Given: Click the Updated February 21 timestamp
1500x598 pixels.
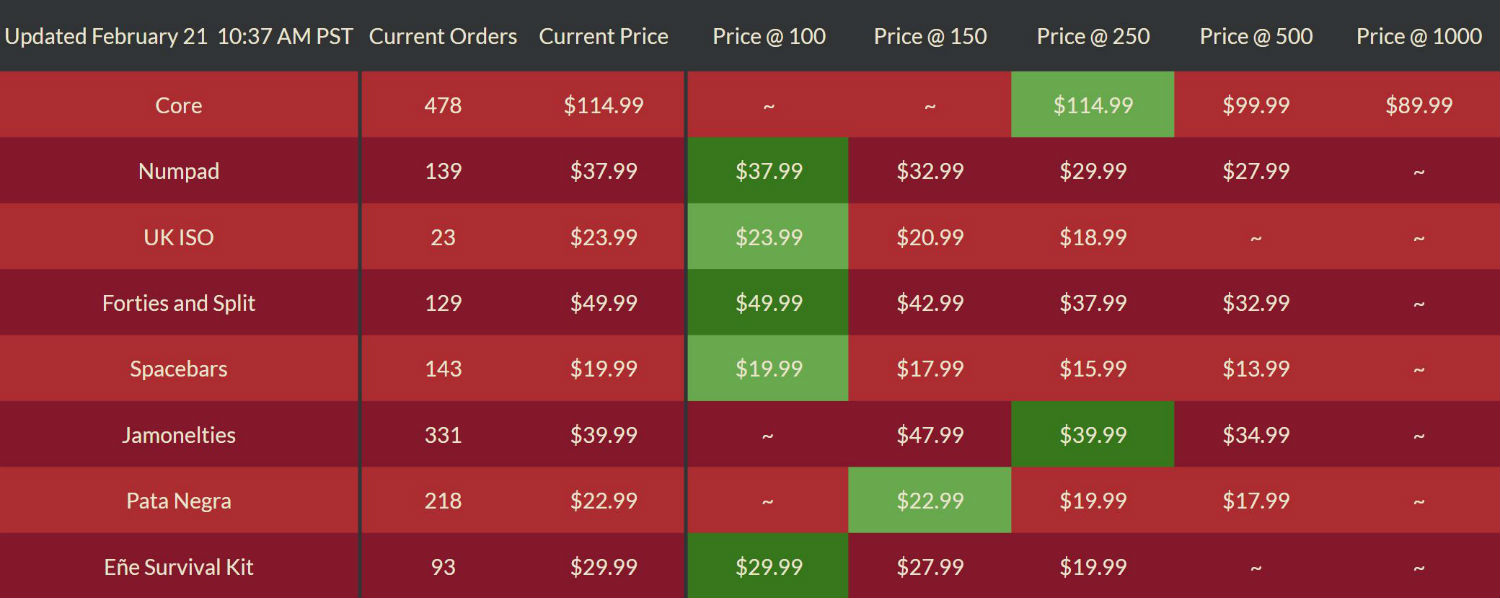Looking at the screenshot, I should pyautogui.click(x=179, y=37).
